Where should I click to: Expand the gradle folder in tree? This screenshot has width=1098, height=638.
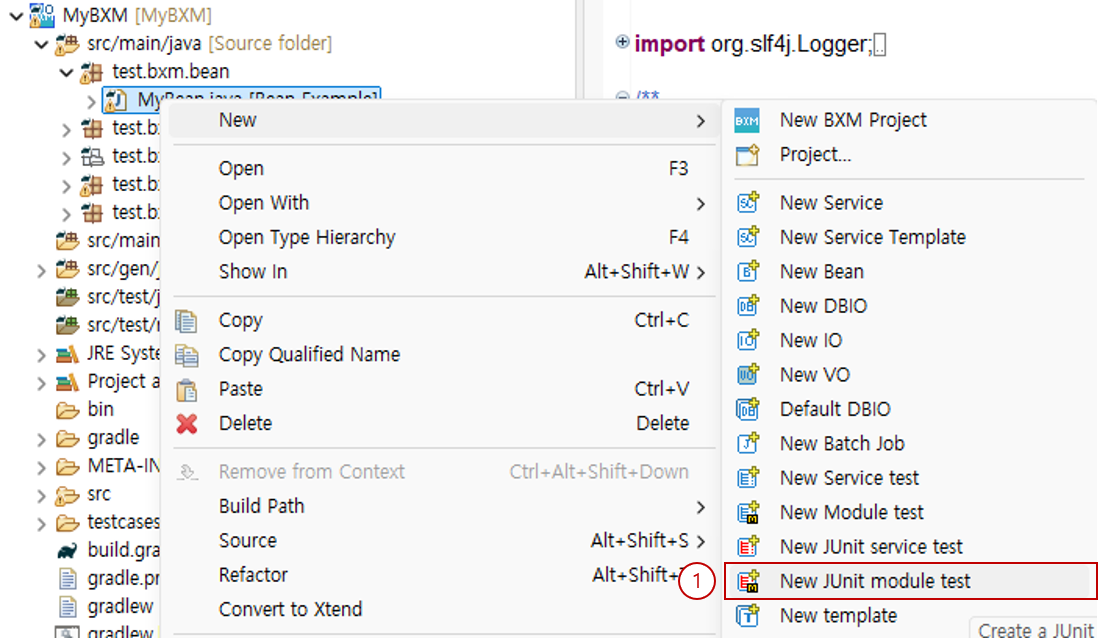click(x=41, y=439)
